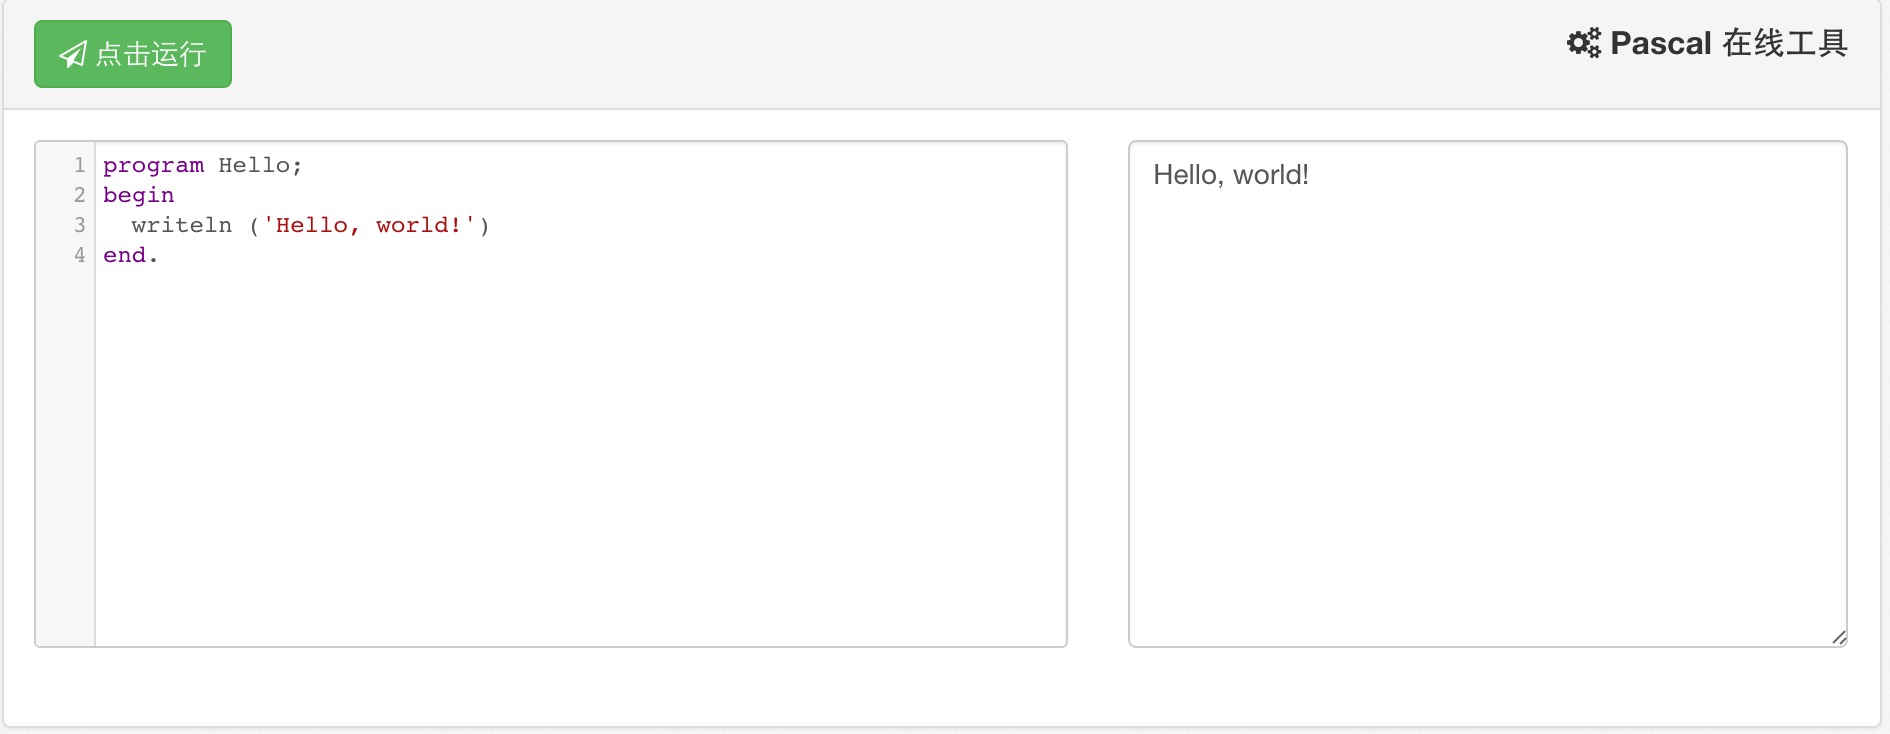Viewport: 1890px width, 734px height.
Task: Place cursor on the program keyword
Action: pos(153,165)
